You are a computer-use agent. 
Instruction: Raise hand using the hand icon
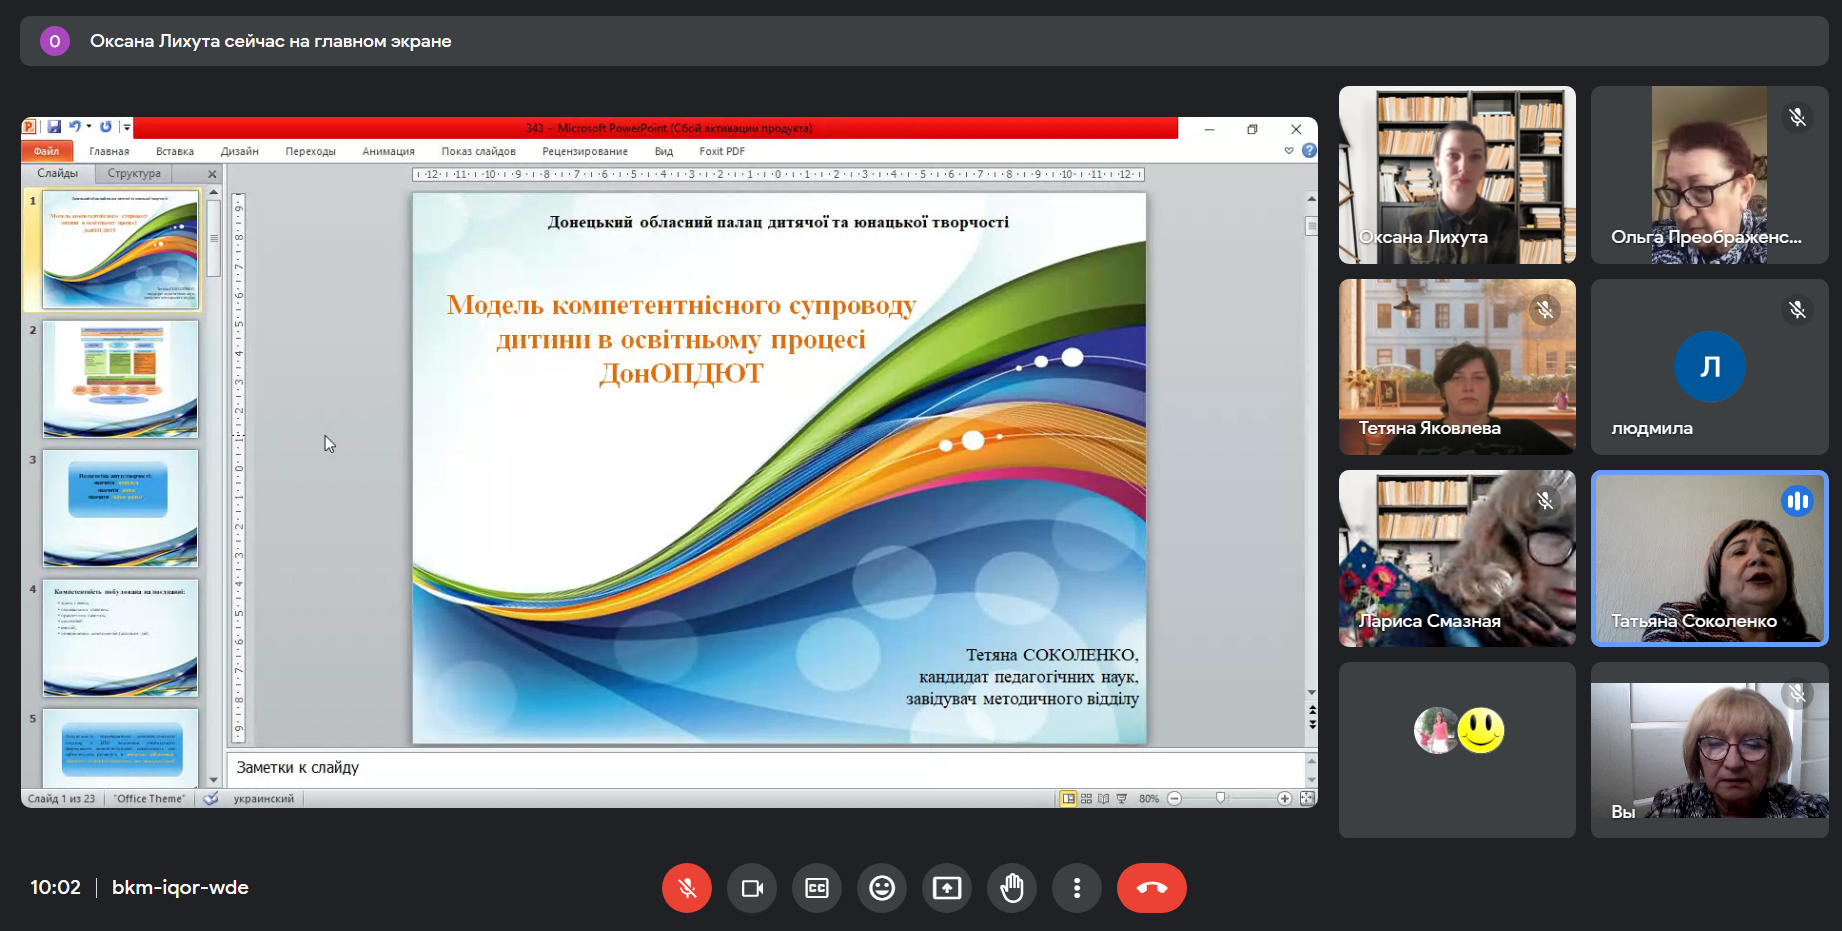[1012, 888]
